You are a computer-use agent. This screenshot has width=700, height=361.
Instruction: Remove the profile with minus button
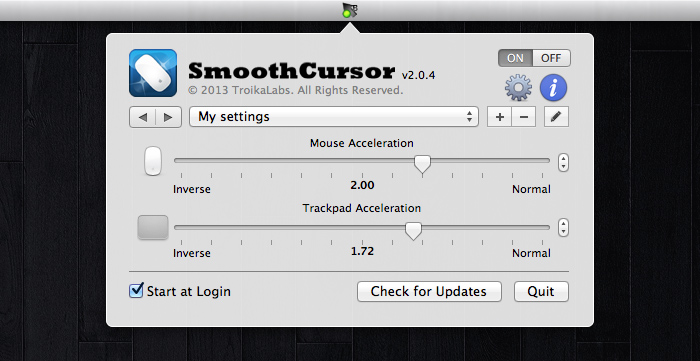(524, 117)
